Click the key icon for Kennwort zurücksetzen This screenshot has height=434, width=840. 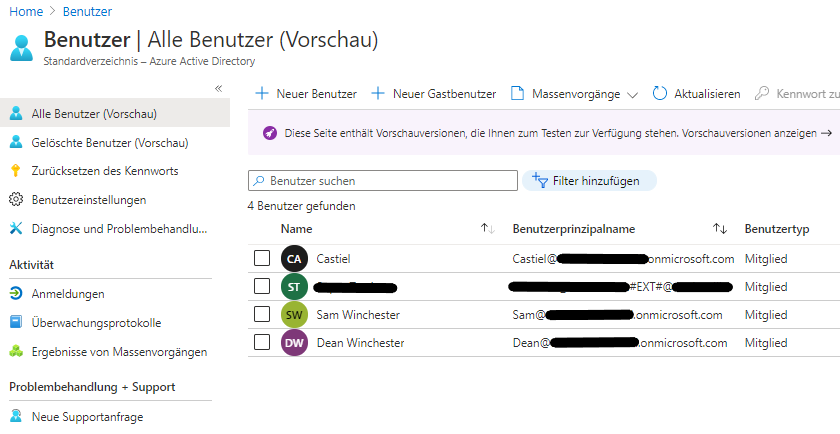pyautogui.click(x=762, y=93)
